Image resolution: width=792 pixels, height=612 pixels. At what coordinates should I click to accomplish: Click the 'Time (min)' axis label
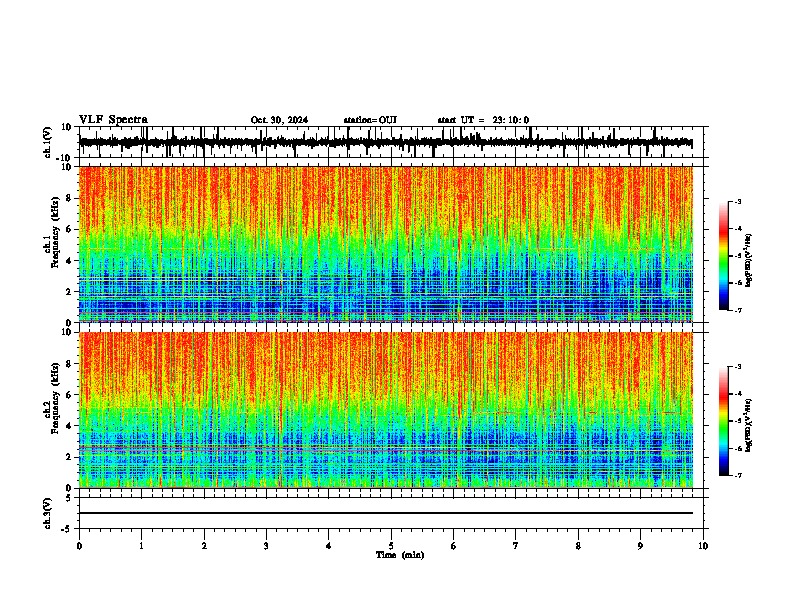pyautogui.click(x=400, y=555)
